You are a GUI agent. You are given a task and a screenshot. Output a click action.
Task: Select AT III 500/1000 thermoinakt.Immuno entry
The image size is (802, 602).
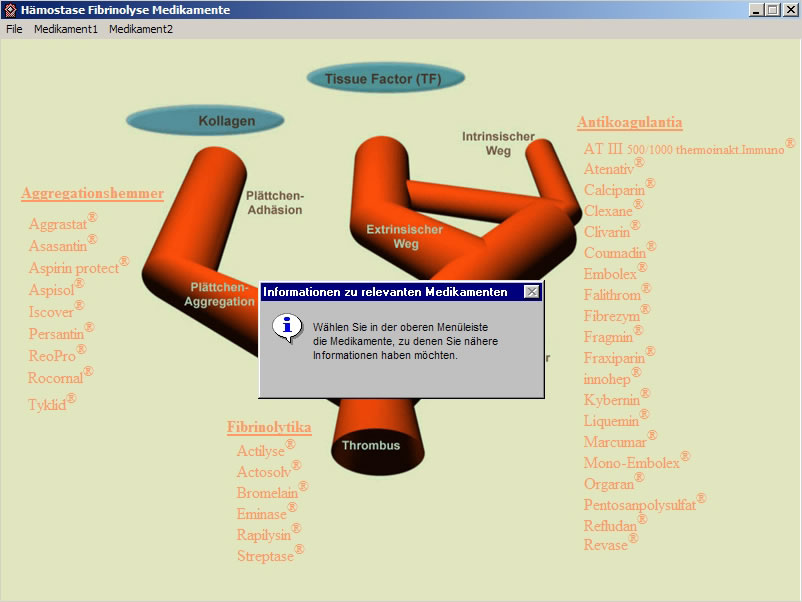pos(689,148)
